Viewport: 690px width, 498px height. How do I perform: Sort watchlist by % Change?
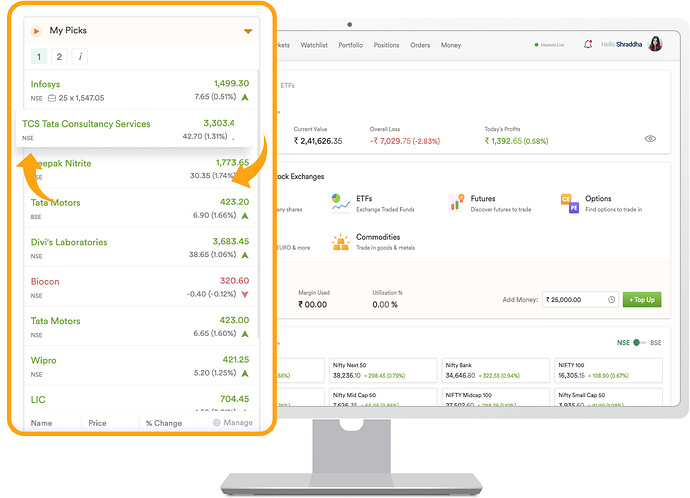164,423
